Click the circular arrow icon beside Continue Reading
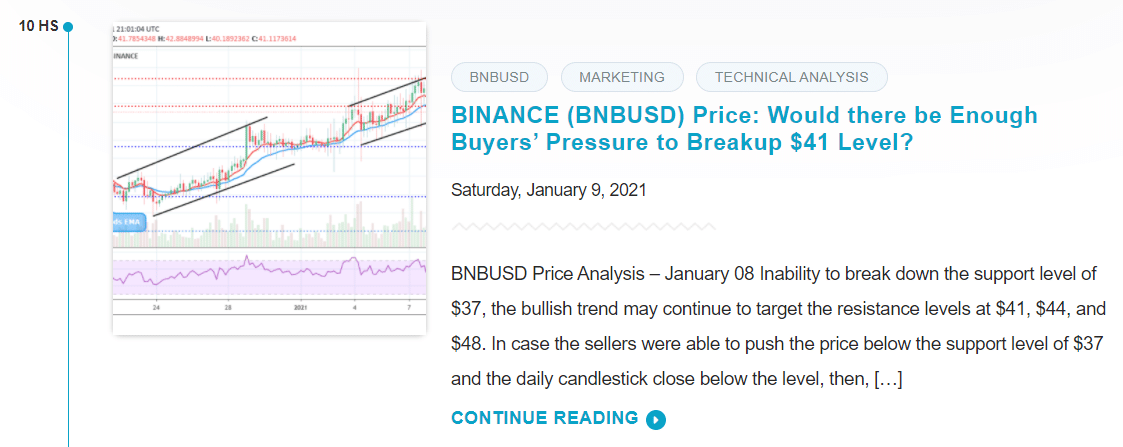1123x447 pixels. 655,420
